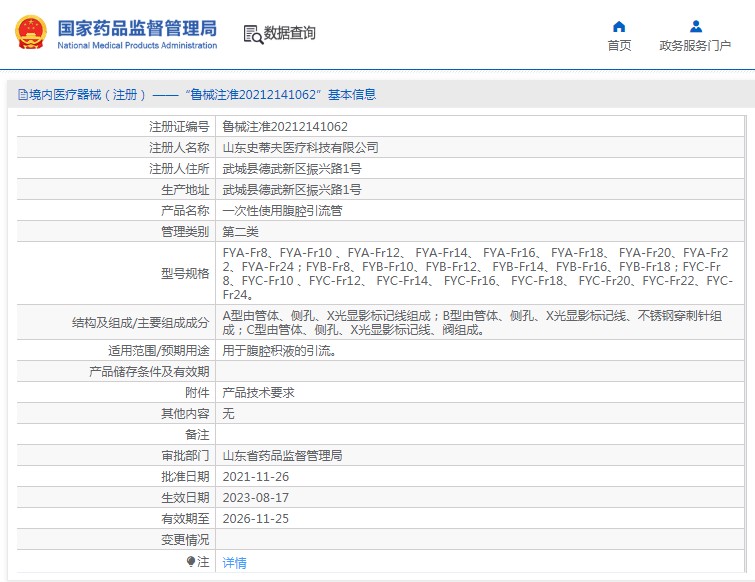Click the 产品储存条件及有效期 label
This screenshot has height=582, width=755.
pos(149,372)
